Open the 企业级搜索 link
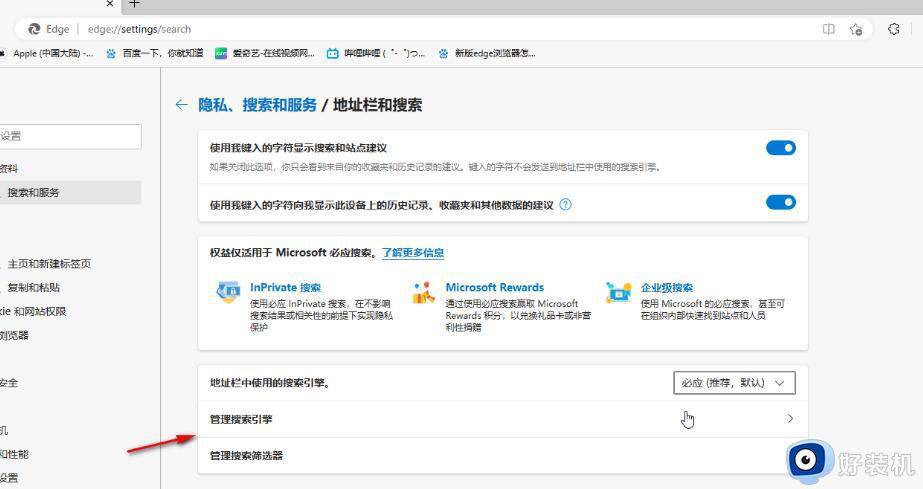This screenshot has height=489, width=923. 667,287
